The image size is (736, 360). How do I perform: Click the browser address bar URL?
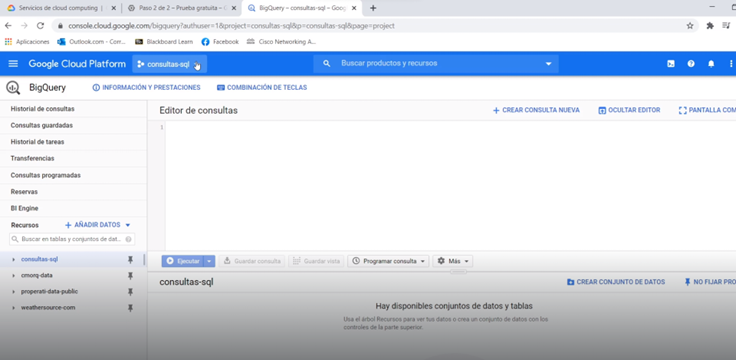pos(231,26)
